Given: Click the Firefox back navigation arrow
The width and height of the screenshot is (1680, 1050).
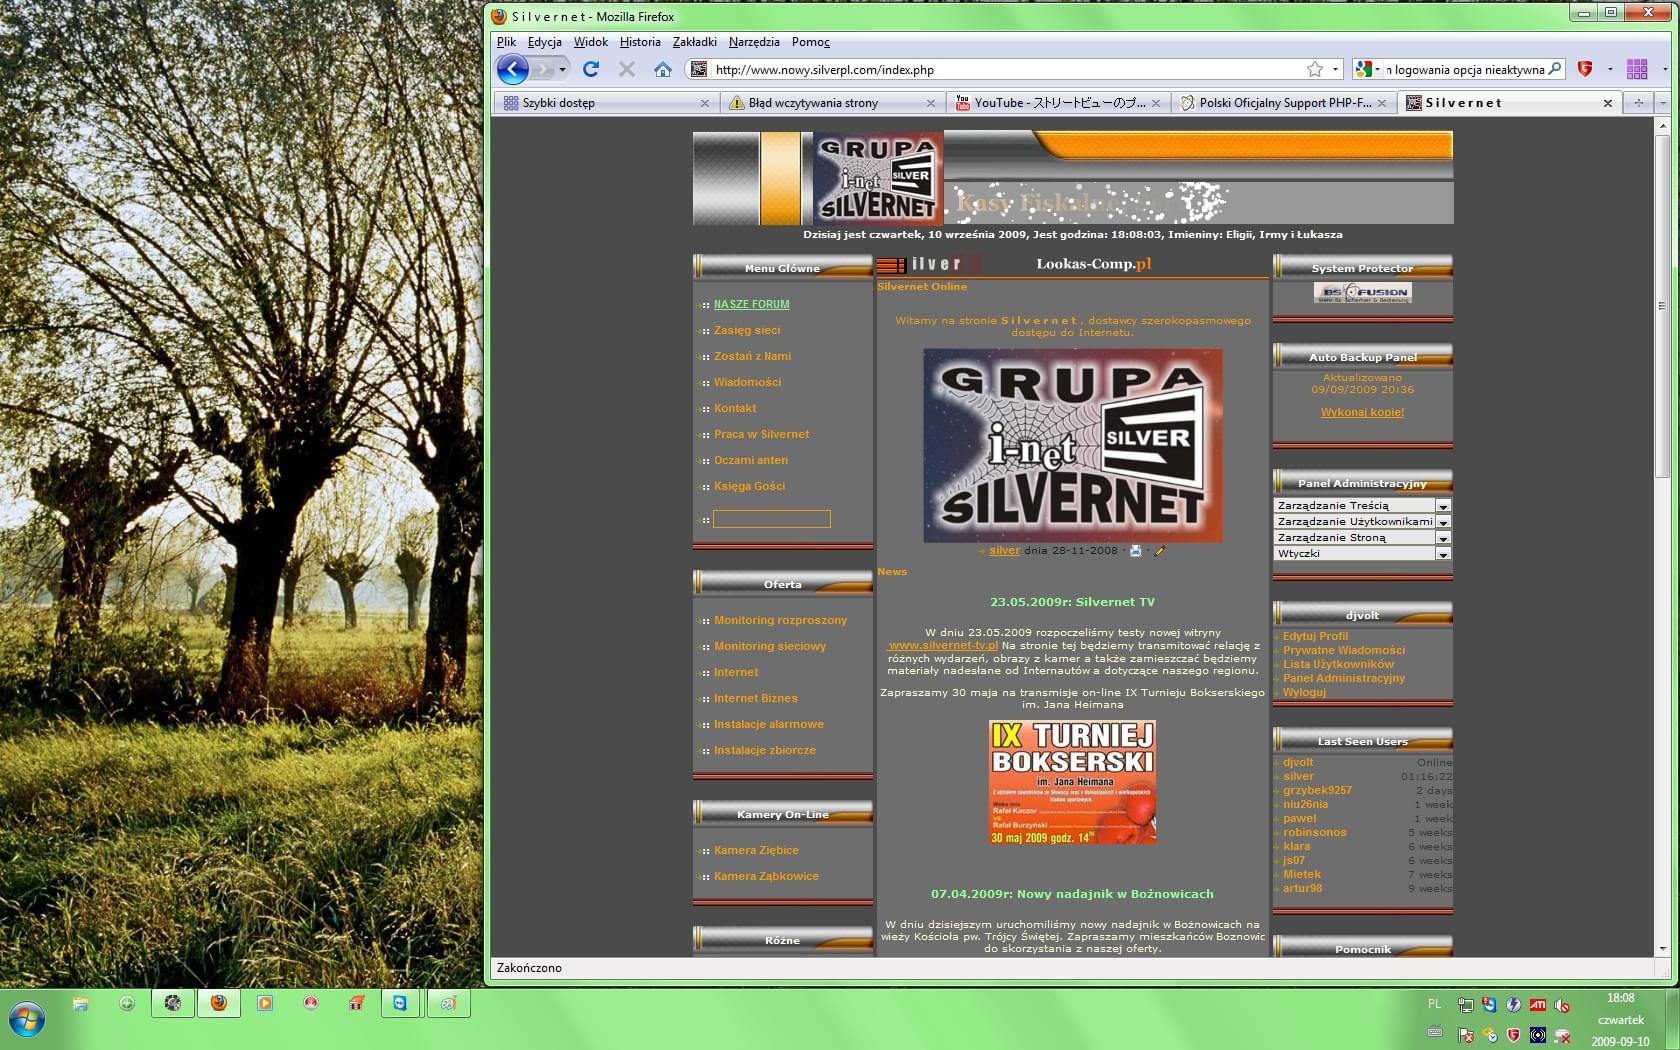Looking at the screenshot, I should point(512,69).
